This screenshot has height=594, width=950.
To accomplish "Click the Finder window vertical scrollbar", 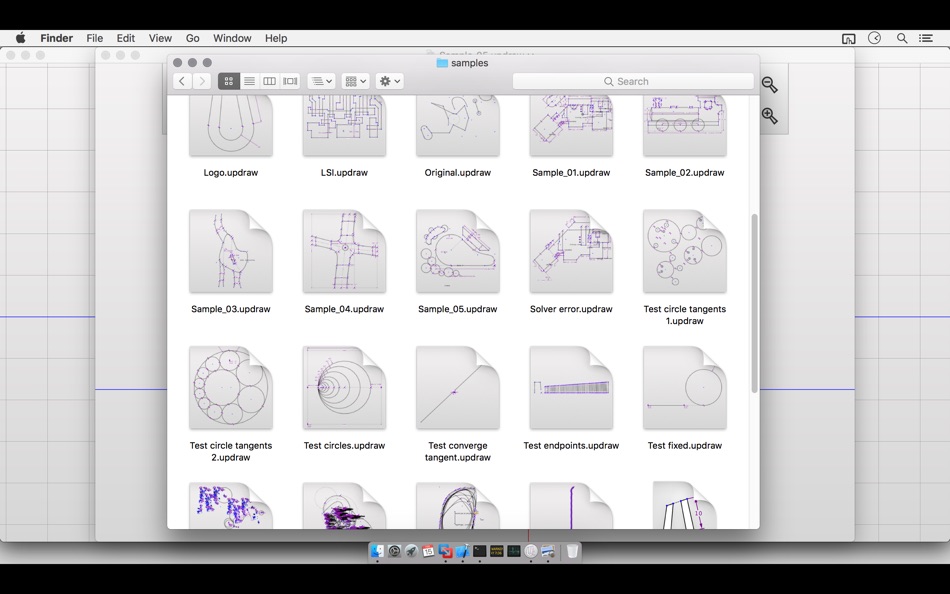I will click(754, 300).
